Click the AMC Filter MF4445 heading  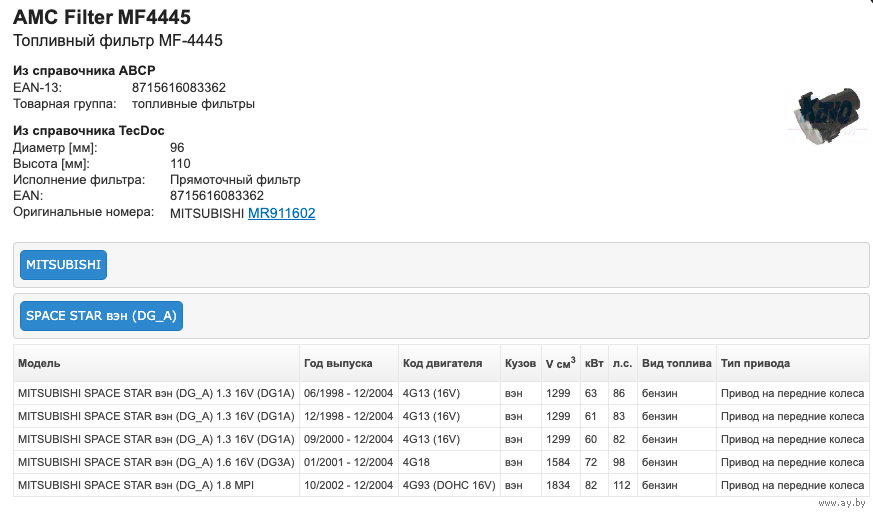(102, 17)
